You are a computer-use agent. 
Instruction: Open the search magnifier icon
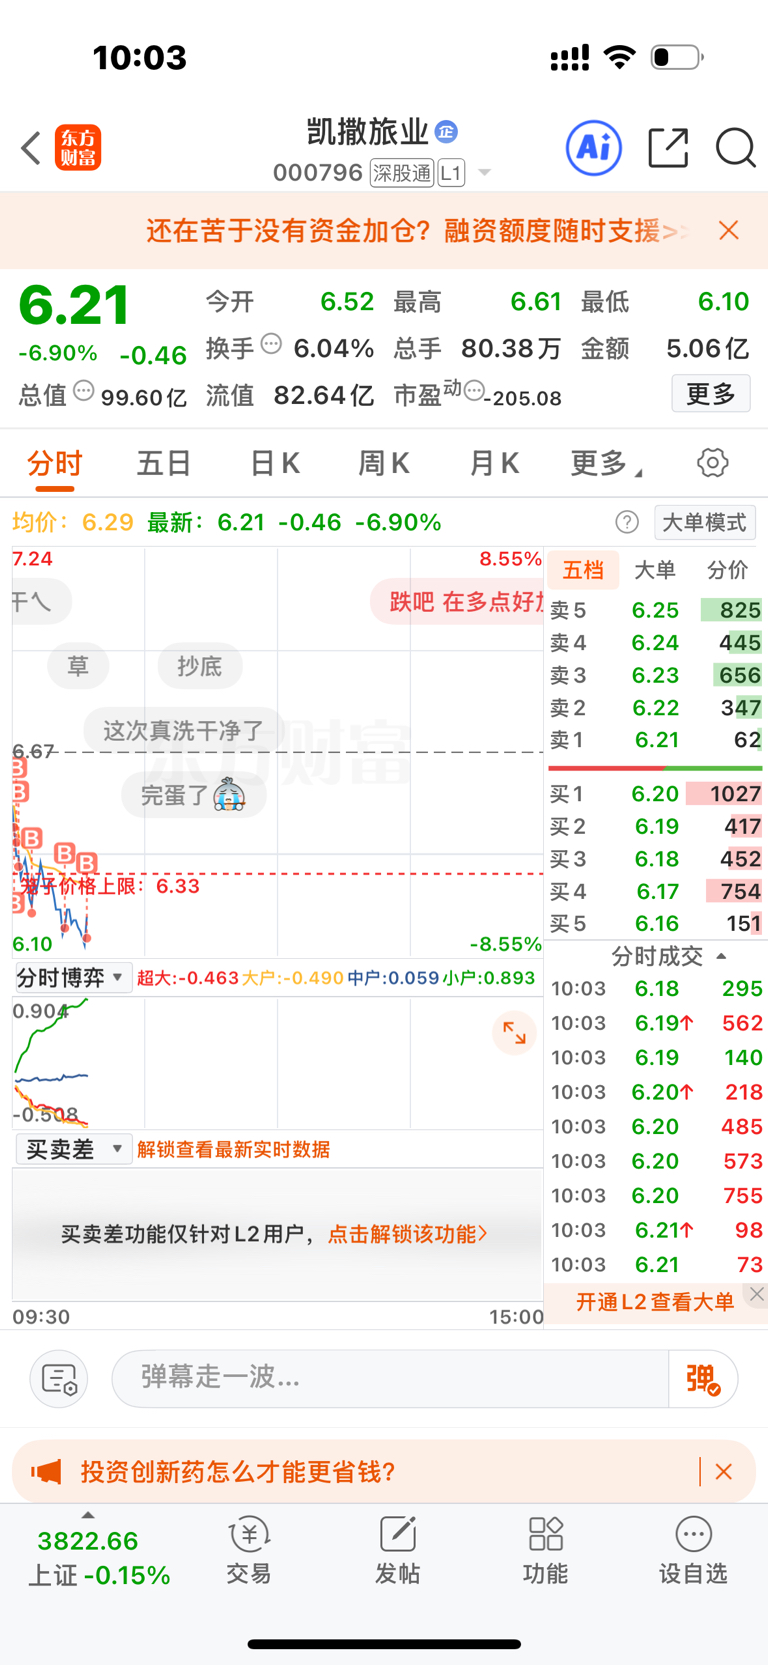[735, 148]
